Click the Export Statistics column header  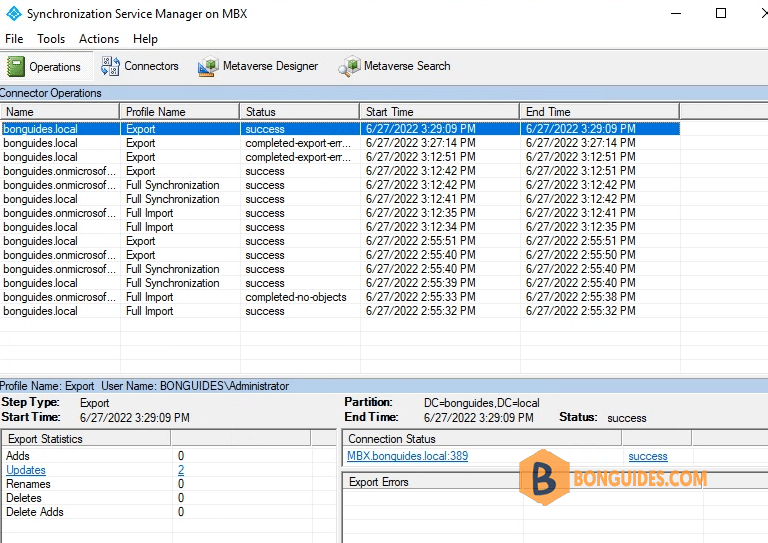86,439
